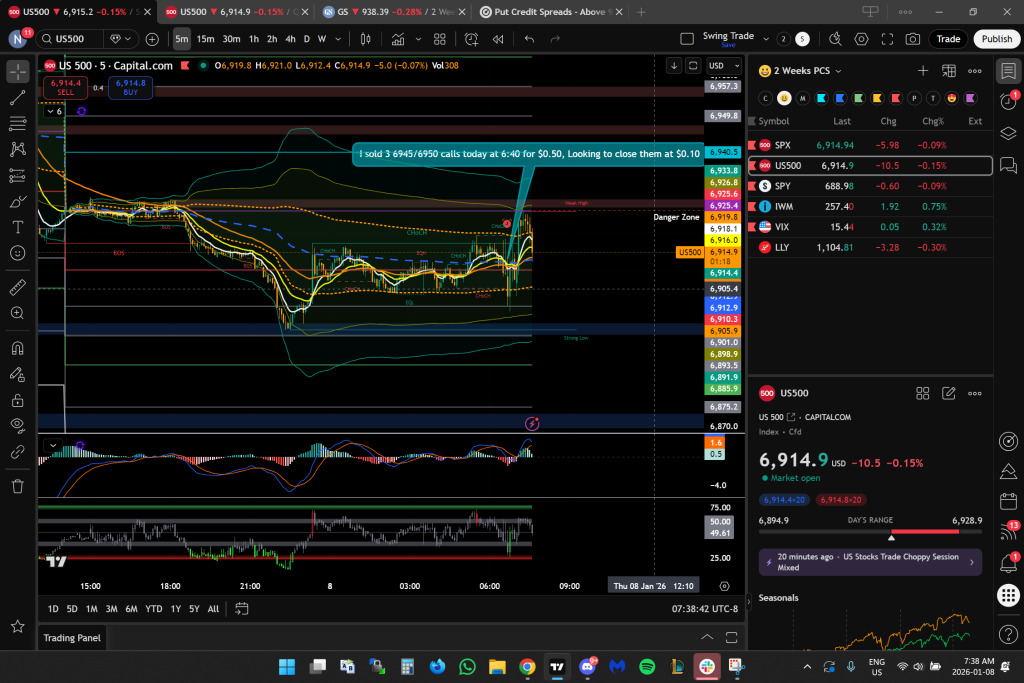This screenshot has width=1024, height=683.
Task: Toggle Magnet mode on the drawing toolbar
Action: pos(17,349)
